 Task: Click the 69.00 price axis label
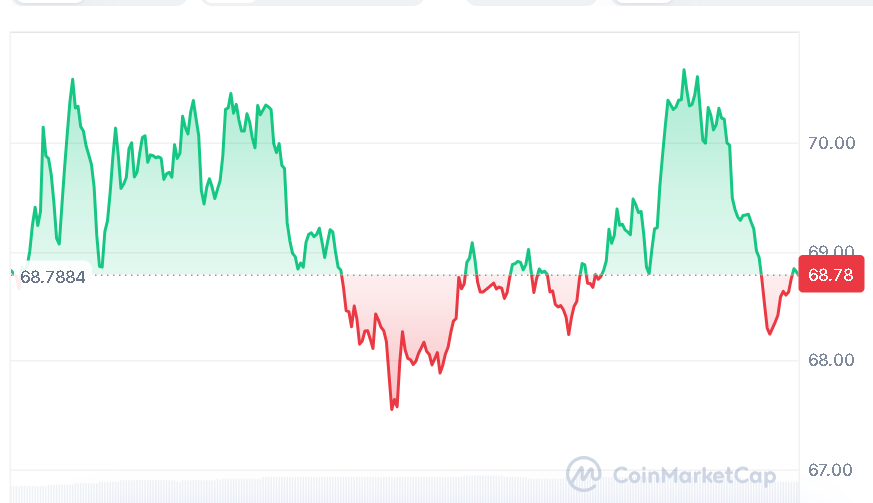click(831, 252)
